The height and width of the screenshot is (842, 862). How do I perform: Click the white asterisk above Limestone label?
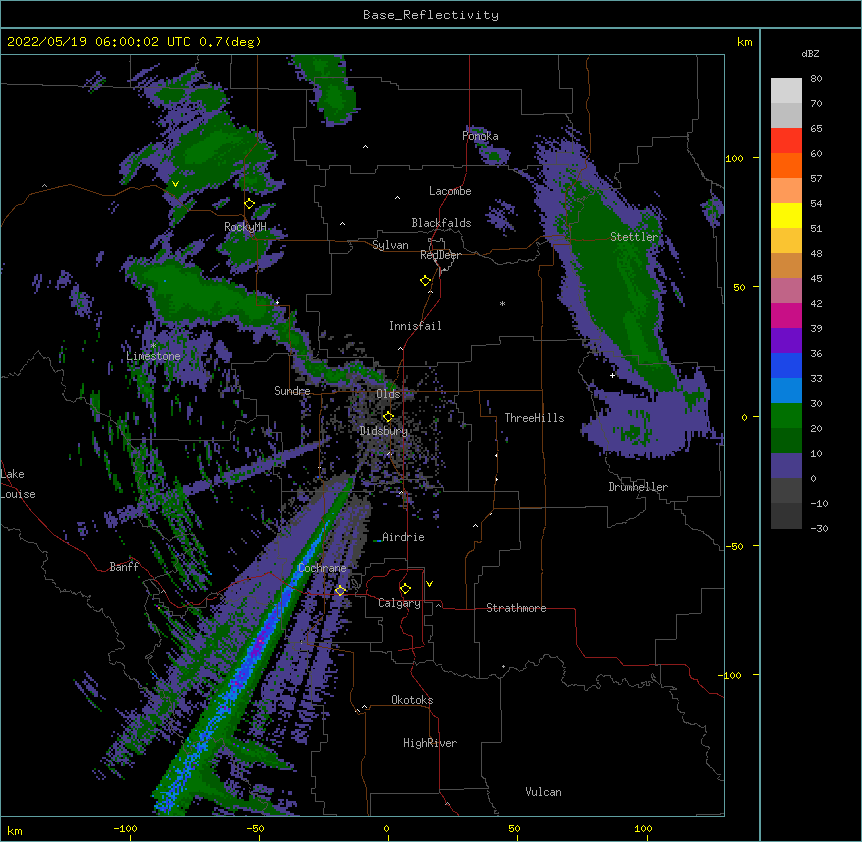coord(153,346)
